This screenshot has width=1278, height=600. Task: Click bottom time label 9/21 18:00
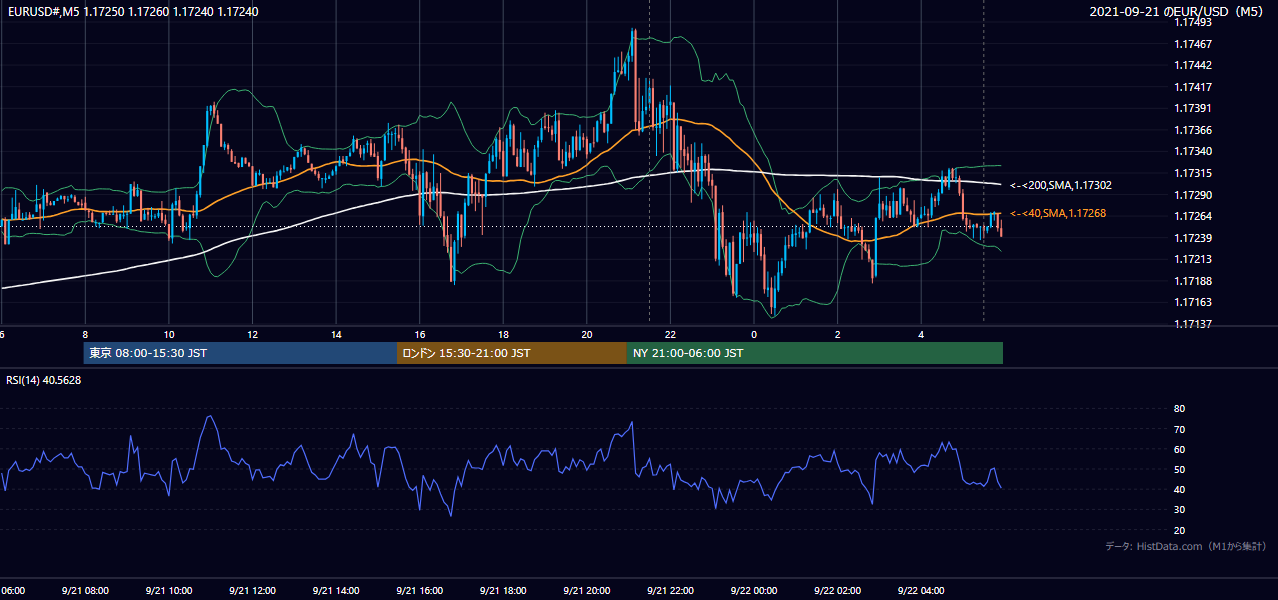pos(503,591)
